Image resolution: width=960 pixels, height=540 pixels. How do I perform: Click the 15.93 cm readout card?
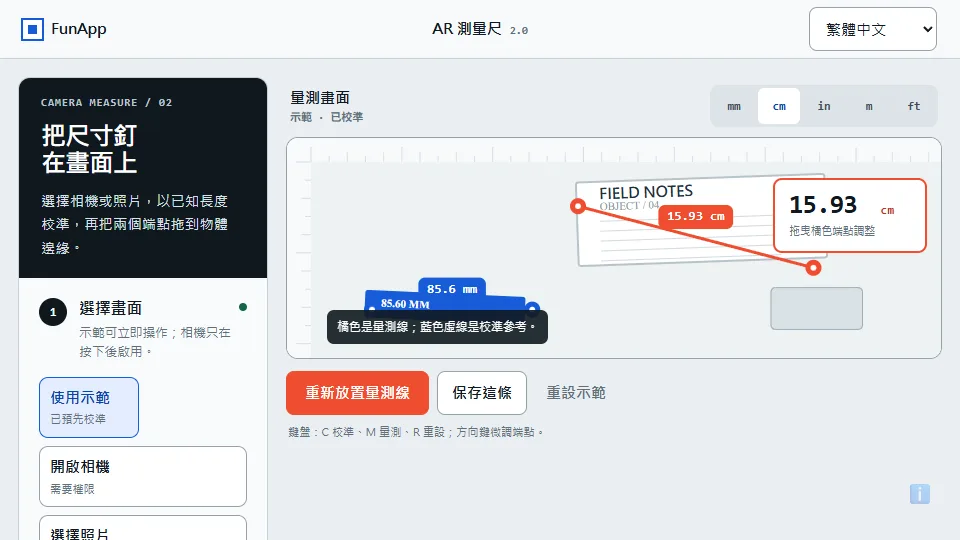point(850,216)
